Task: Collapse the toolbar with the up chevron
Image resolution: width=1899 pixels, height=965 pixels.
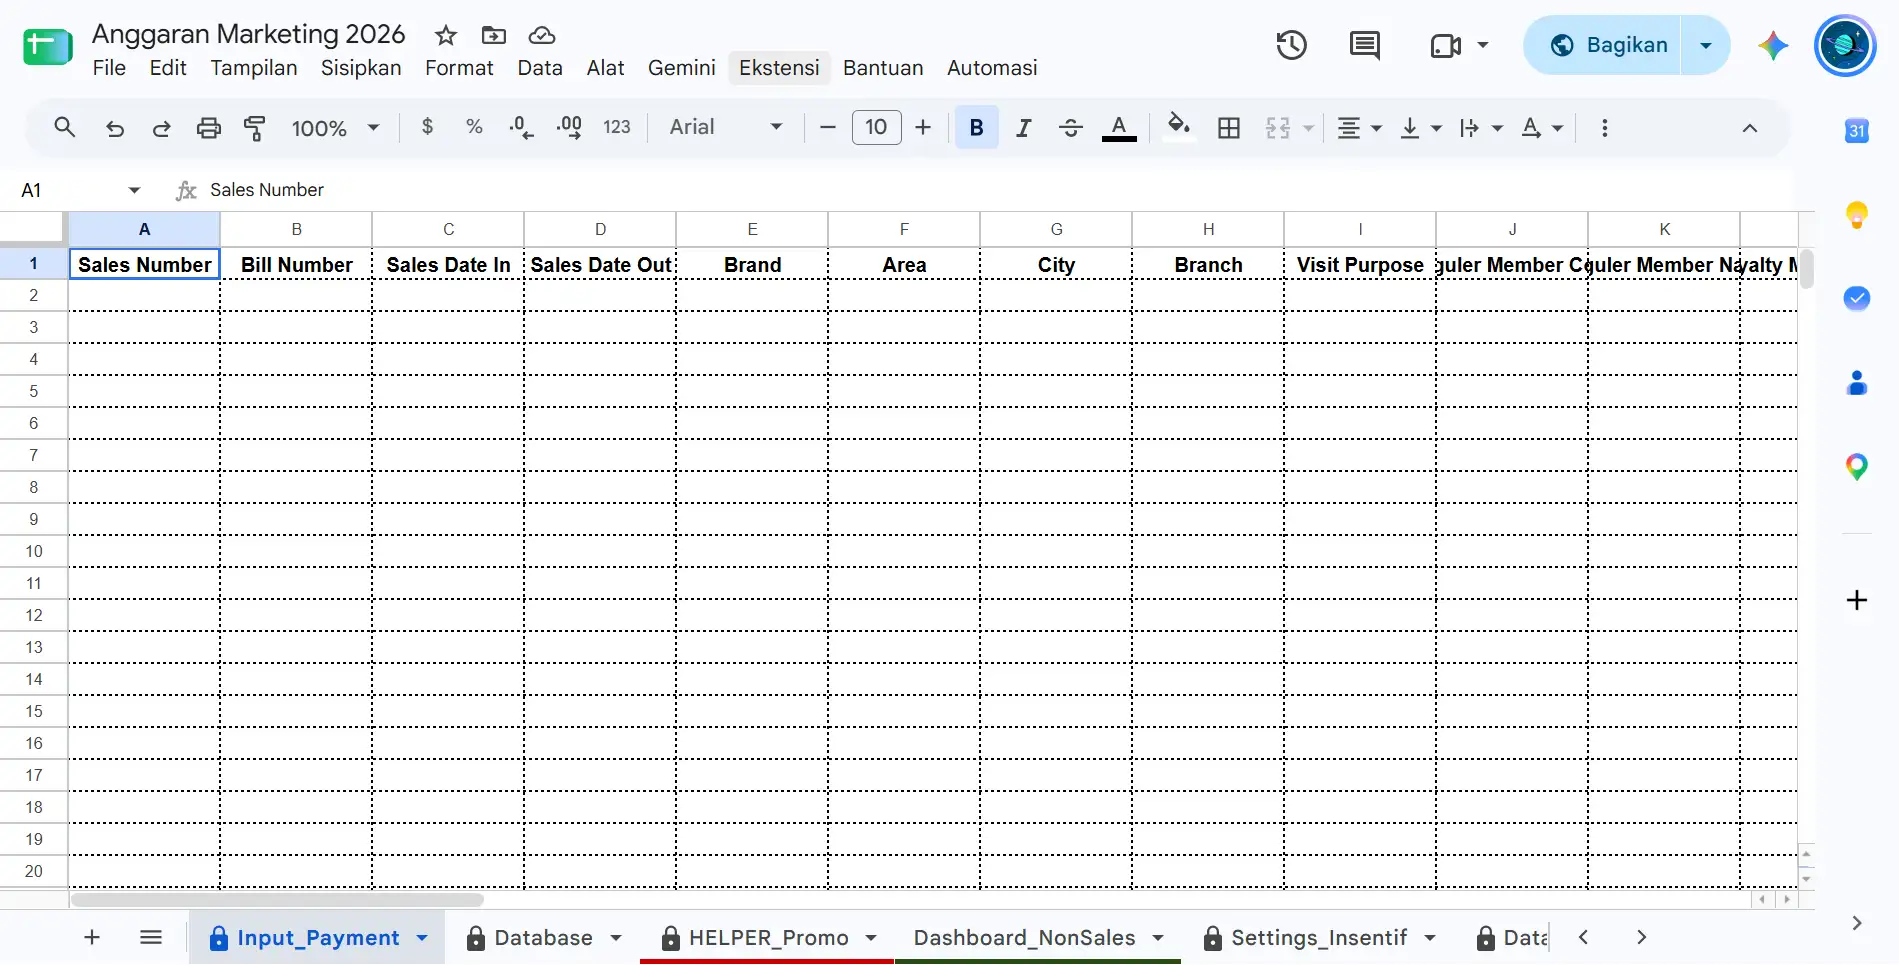Action: pos(1750,128)
